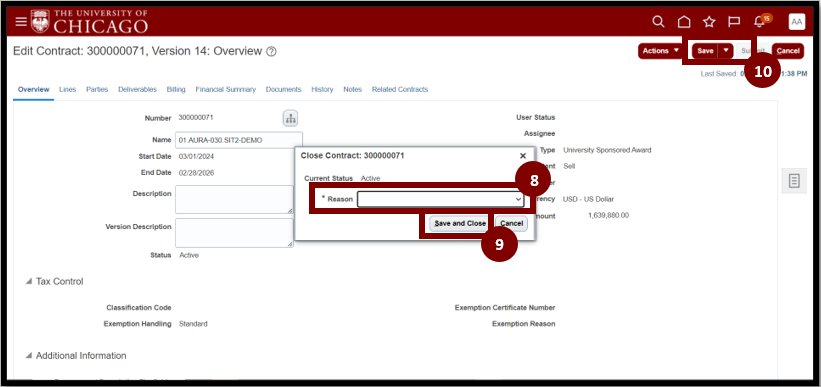Select the contract number 300000071 value
This screenshot has width=821, height=387.
click(x=196, y=117)
